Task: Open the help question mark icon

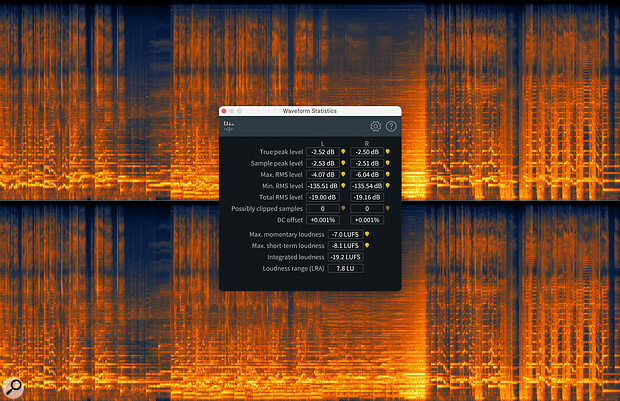Action: pos(391,126)
